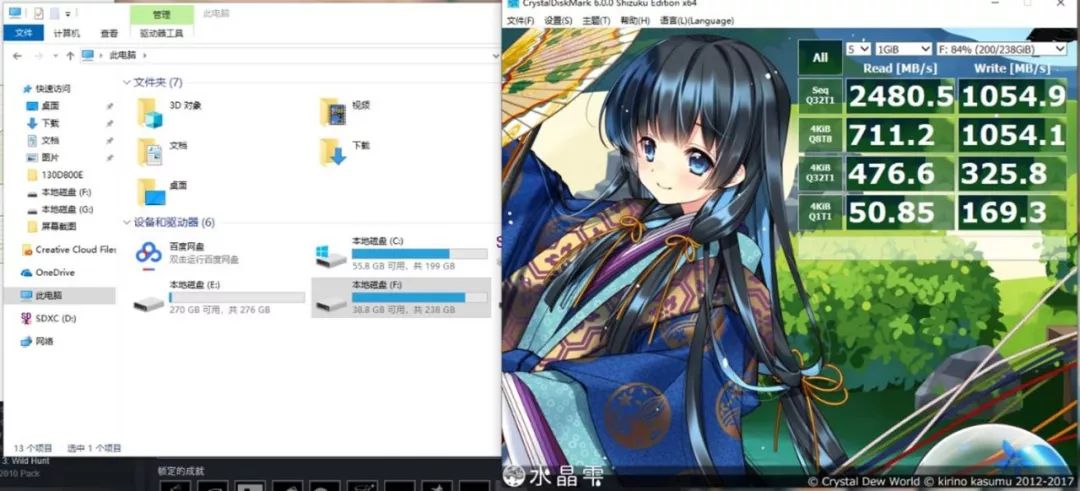Click the properties icon in quick access toolbar

(38, 13)
